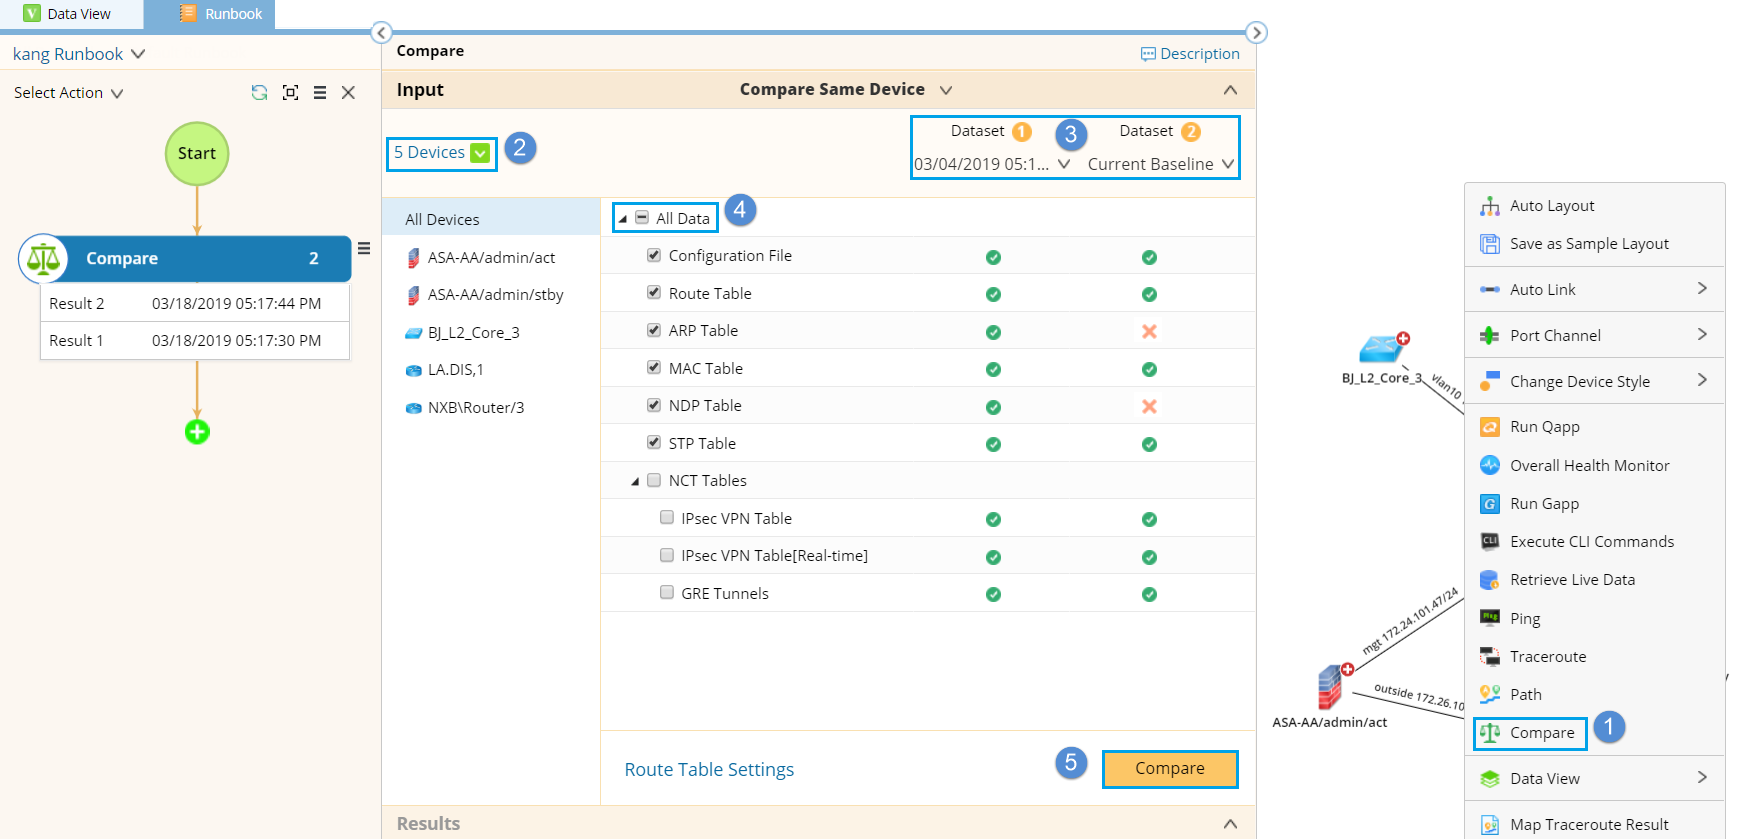Image resolution: width=1742 pixels, height=839 pixels.
Task: Enable the IPsec VPN Table checkbox
Action: tap(667, 518)
